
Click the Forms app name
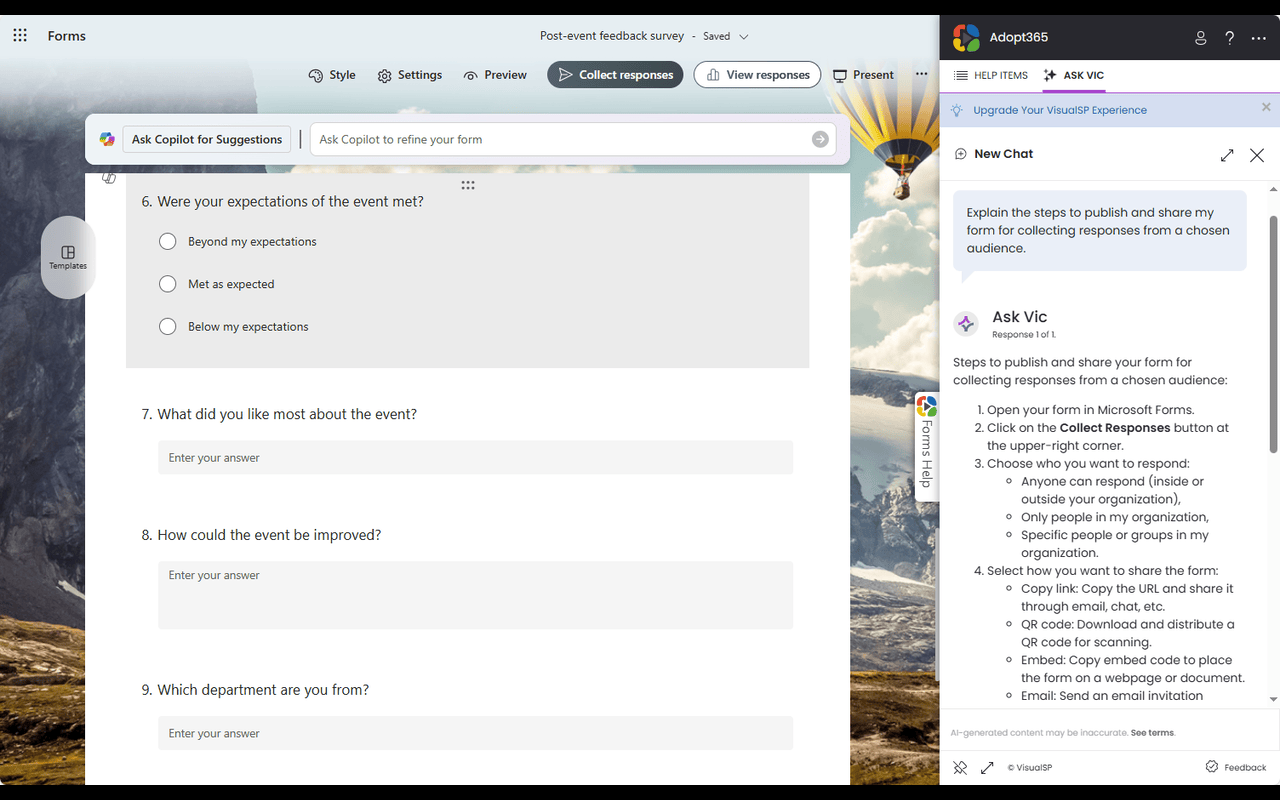pos(67,36)
